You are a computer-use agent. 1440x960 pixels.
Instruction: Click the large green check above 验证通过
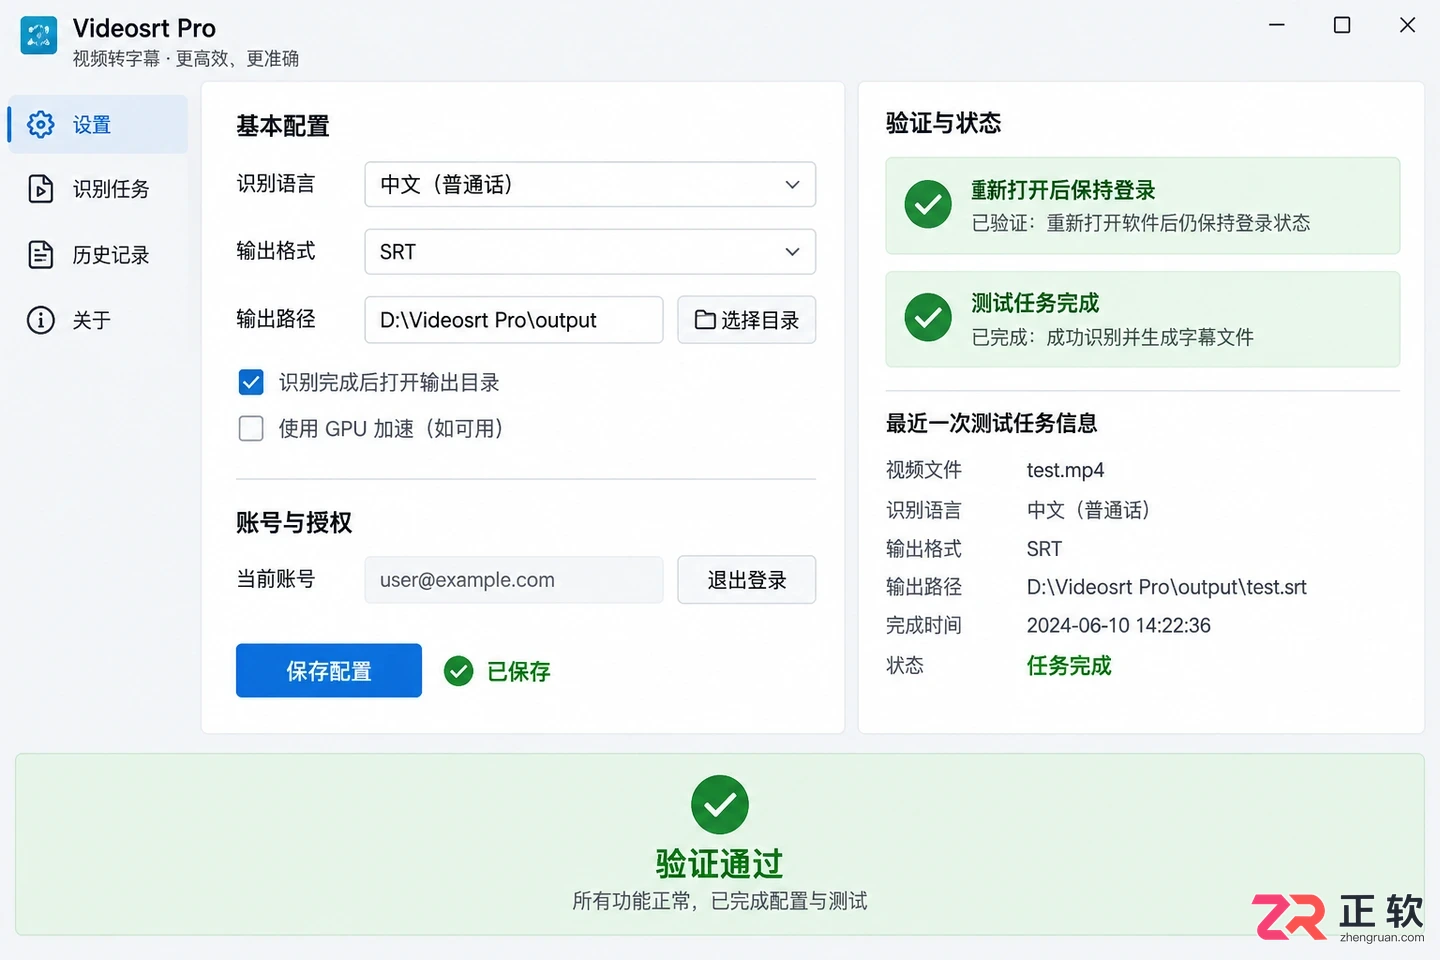click(x=720, y=805)
